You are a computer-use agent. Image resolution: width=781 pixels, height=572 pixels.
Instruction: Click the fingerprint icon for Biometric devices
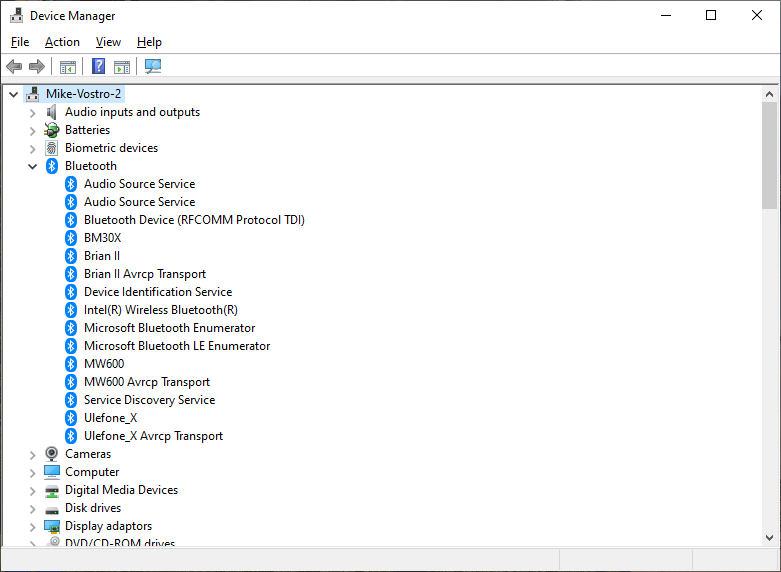click(x=51, y=148)
